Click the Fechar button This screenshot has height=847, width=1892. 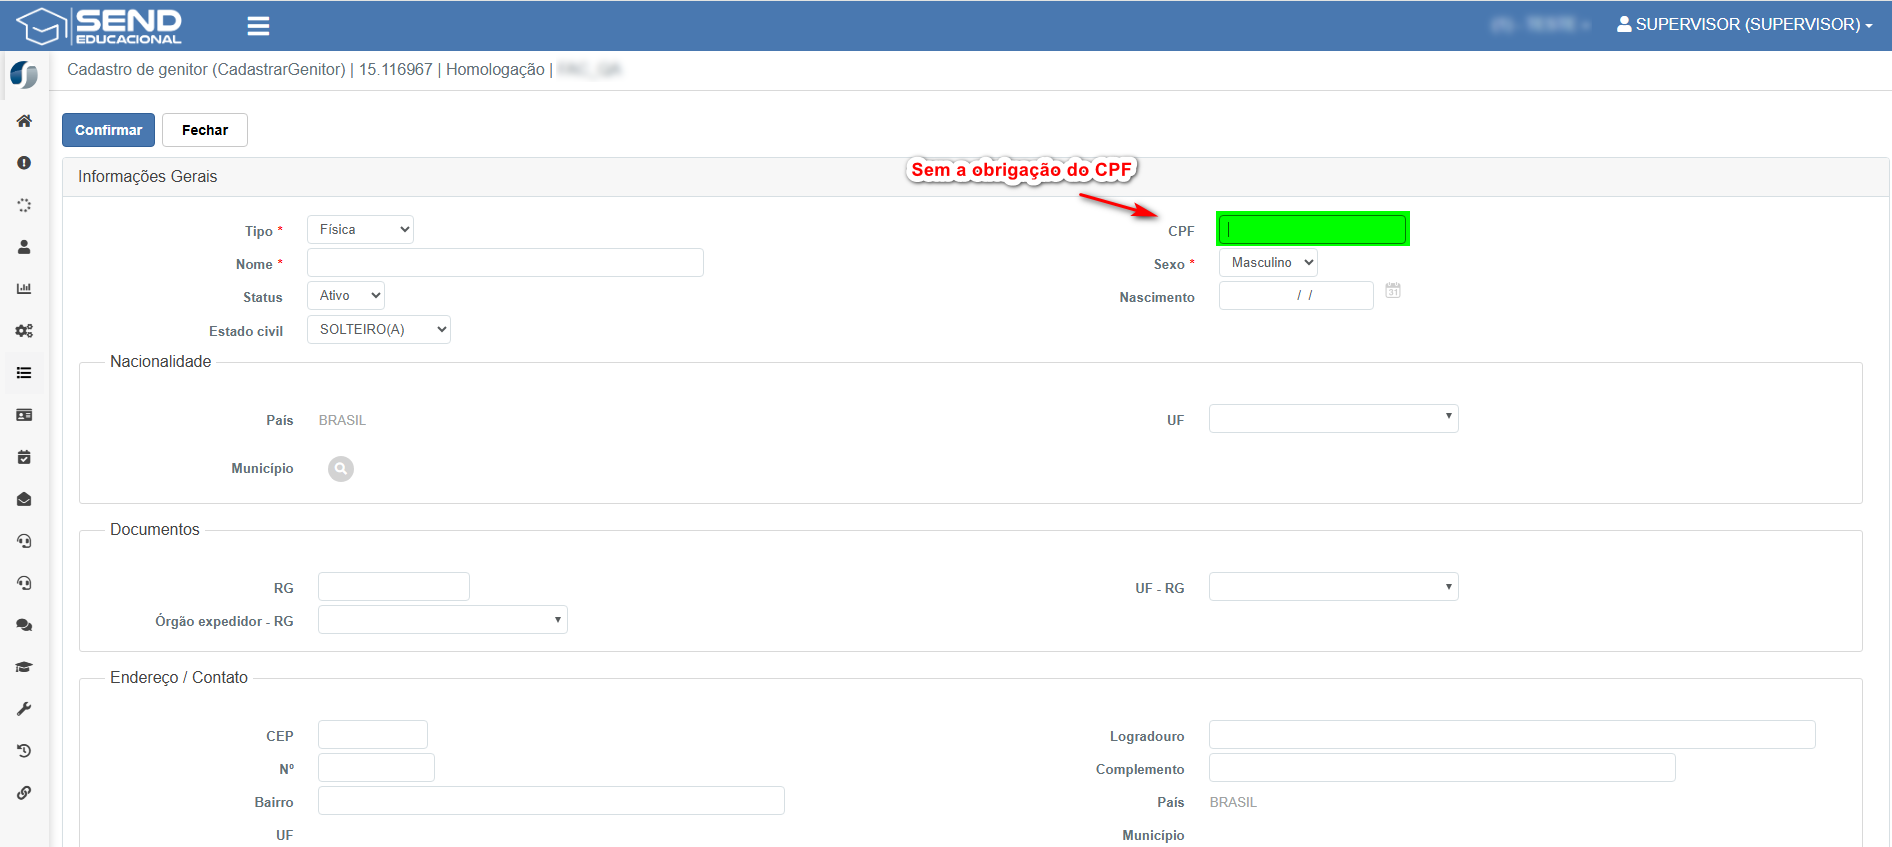pos(205,130)
